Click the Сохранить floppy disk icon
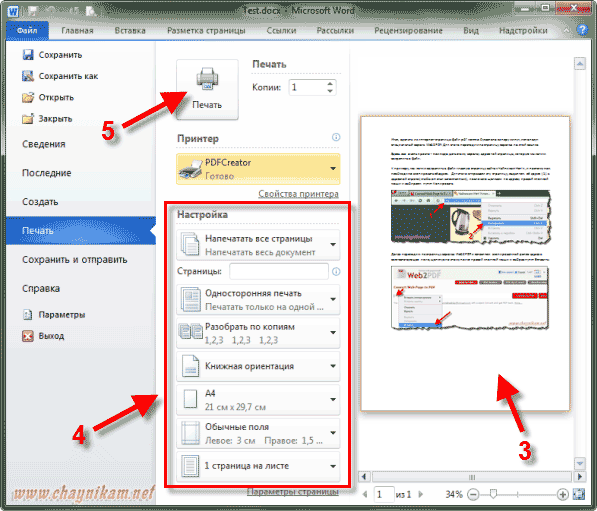 28,55
